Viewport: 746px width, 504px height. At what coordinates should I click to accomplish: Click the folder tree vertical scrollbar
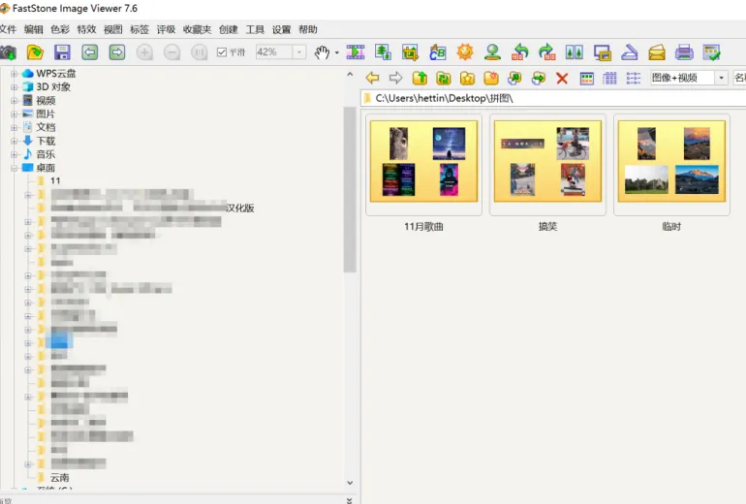click(349, 190)
